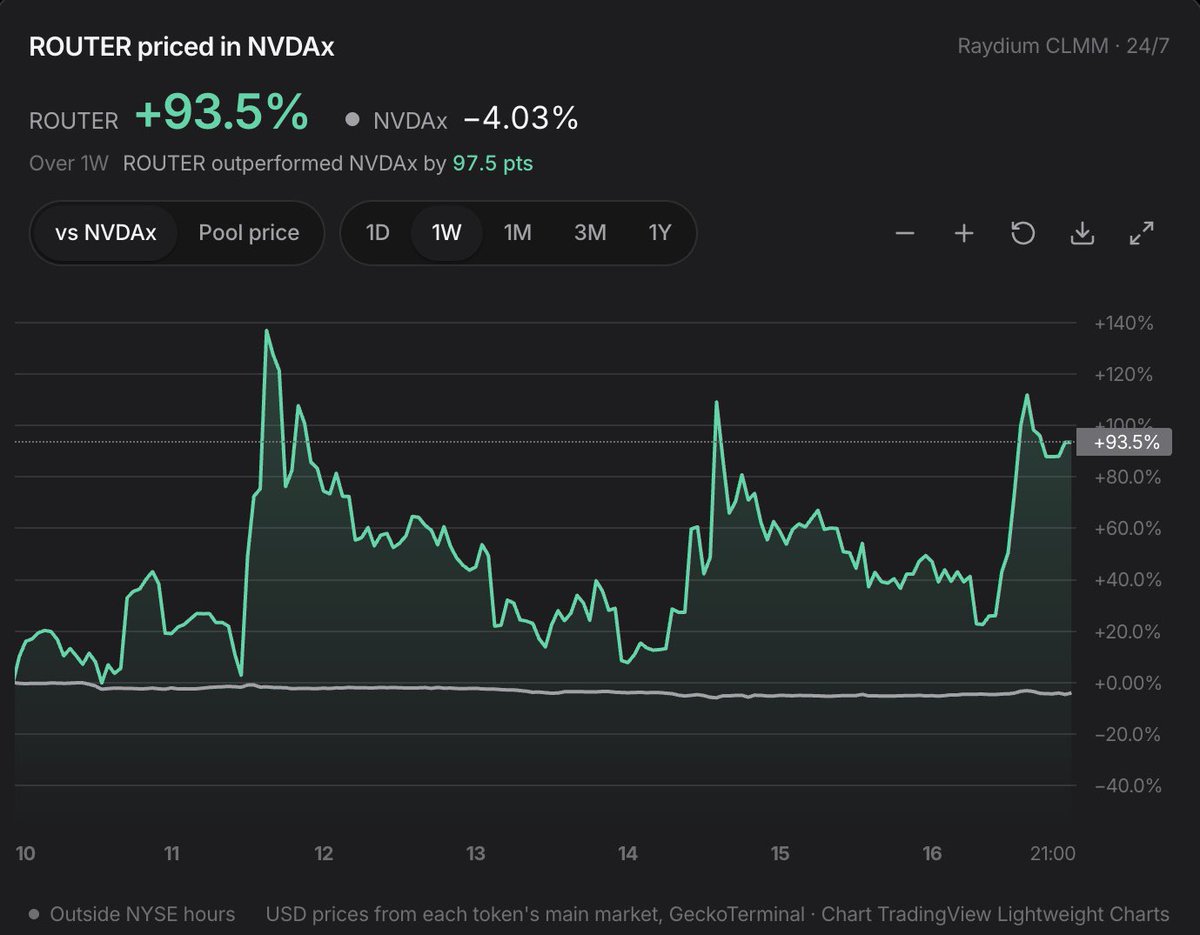Viewport: 1200px width, 935px height.
Task: Click Chart TradingView Lightweight Charts credit
Action: click(995, 914)
